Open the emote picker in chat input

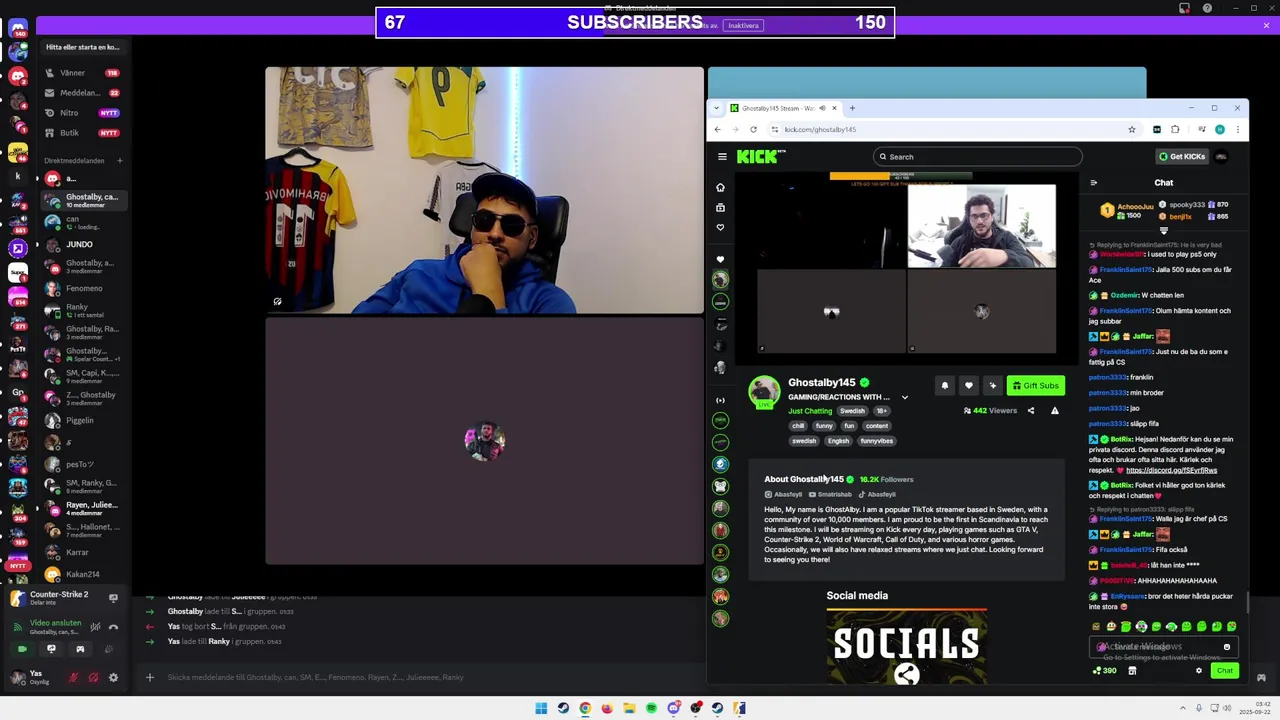[x=1227, y=647]
